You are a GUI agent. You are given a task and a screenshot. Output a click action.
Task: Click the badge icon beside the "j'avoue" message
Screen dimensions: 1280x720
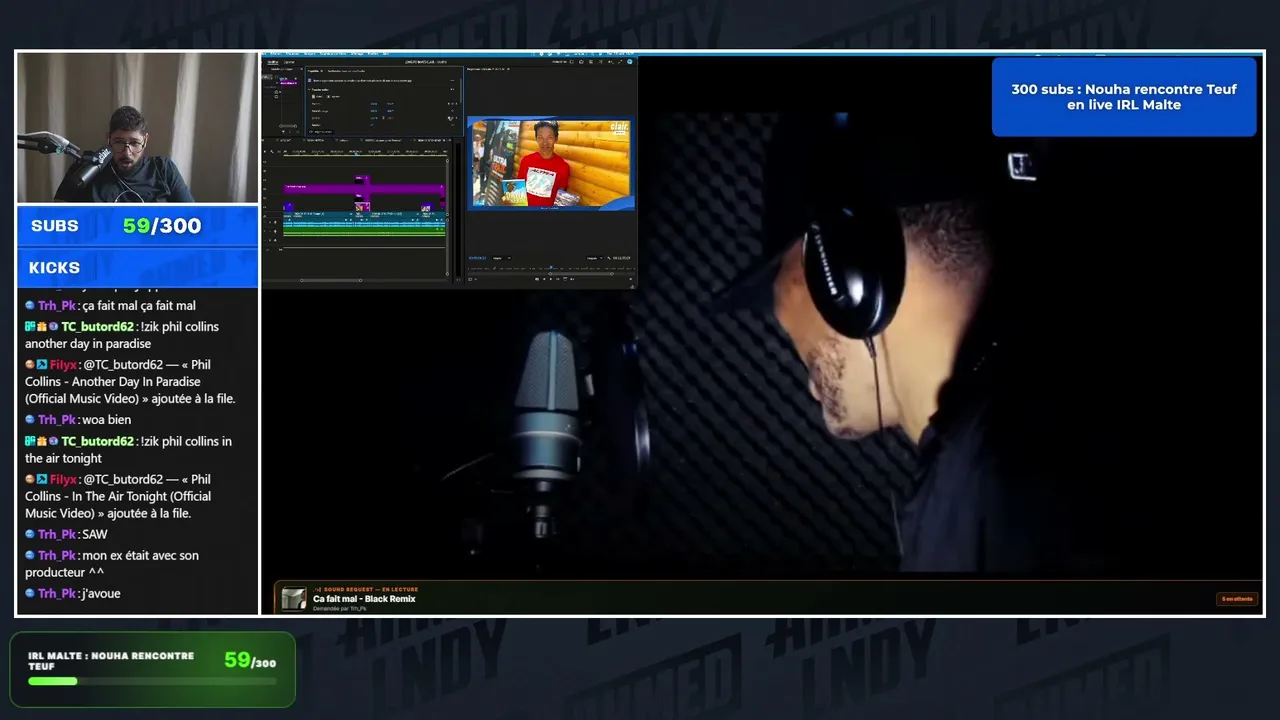[30, 594]
